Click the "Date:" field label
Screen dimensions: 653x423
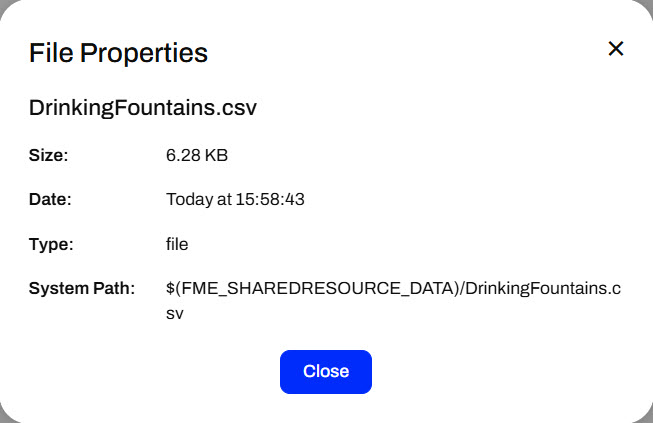click(50, 199)
